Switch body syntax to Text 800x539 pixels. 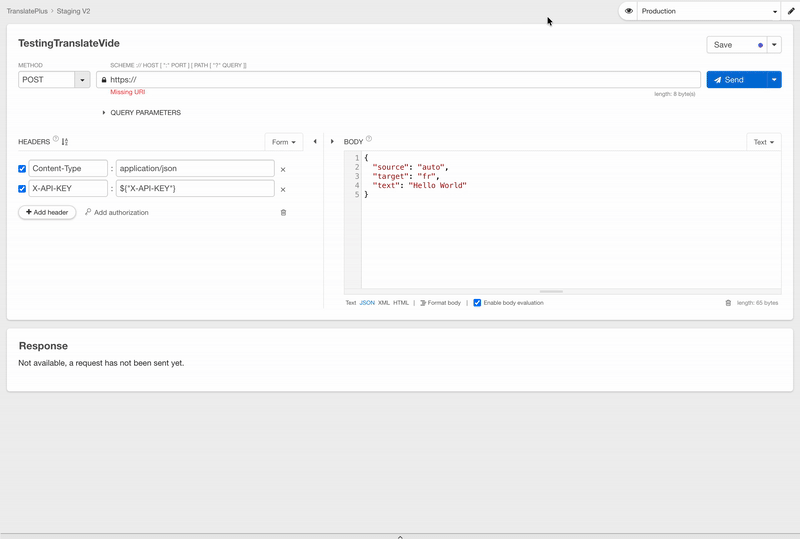[x=351, y=303]
